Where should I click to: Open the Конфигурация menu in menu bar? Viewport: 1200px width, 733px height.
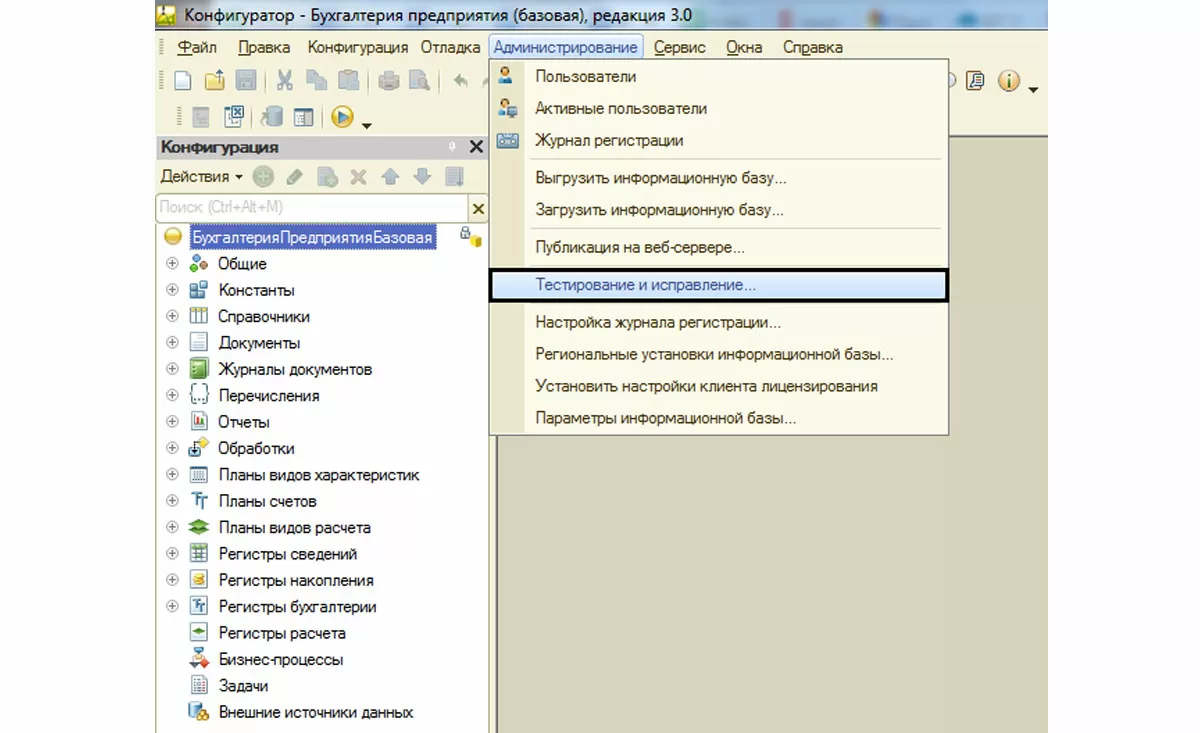[358, 47]
